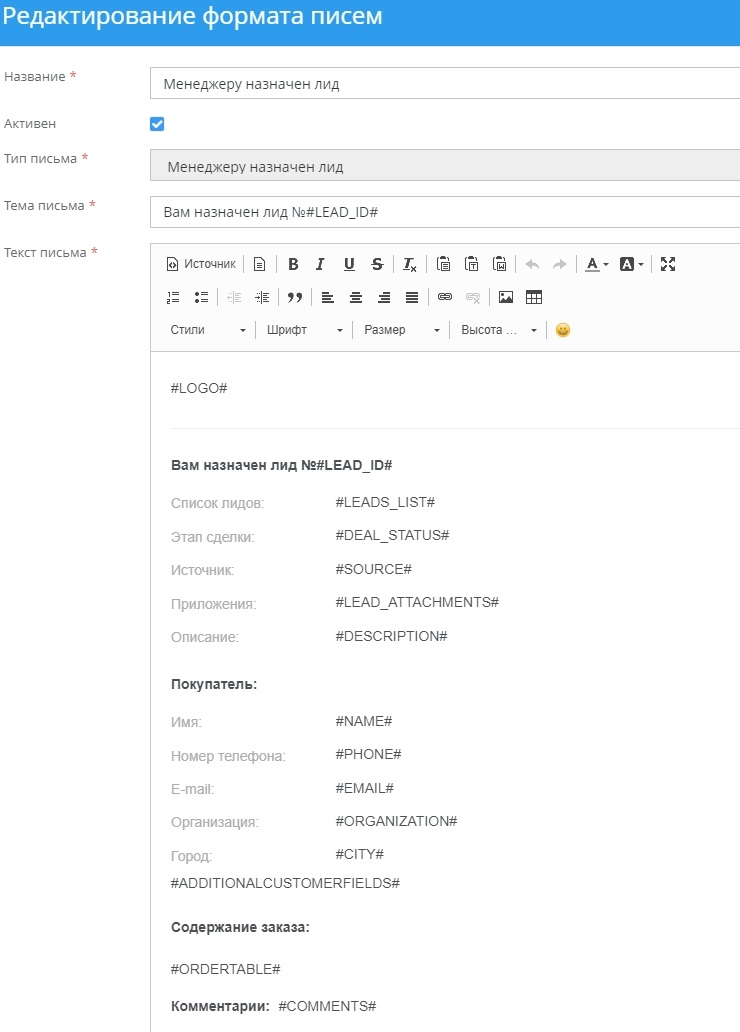Expand the Шрифт font dropdown
The height and width of the screenshot is (1032, 740).
pyautogui.click(x=305, y=330)
